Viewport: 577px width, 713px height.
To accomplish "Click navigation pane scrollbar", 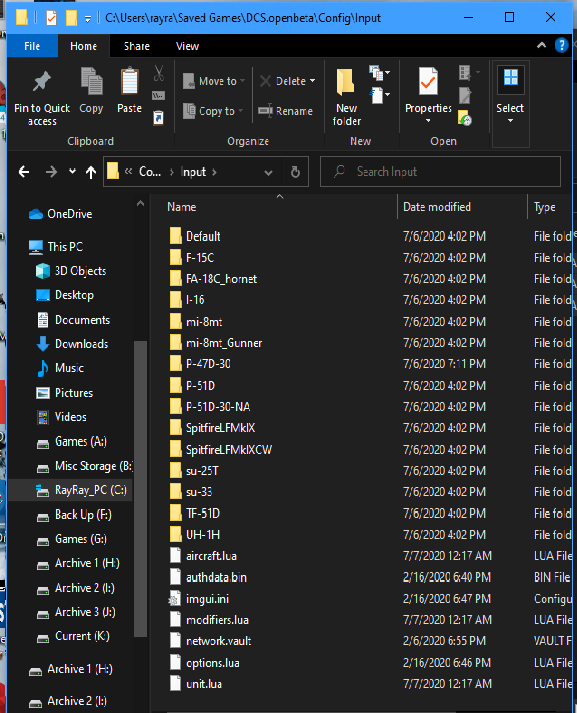I will click(140, 489).
